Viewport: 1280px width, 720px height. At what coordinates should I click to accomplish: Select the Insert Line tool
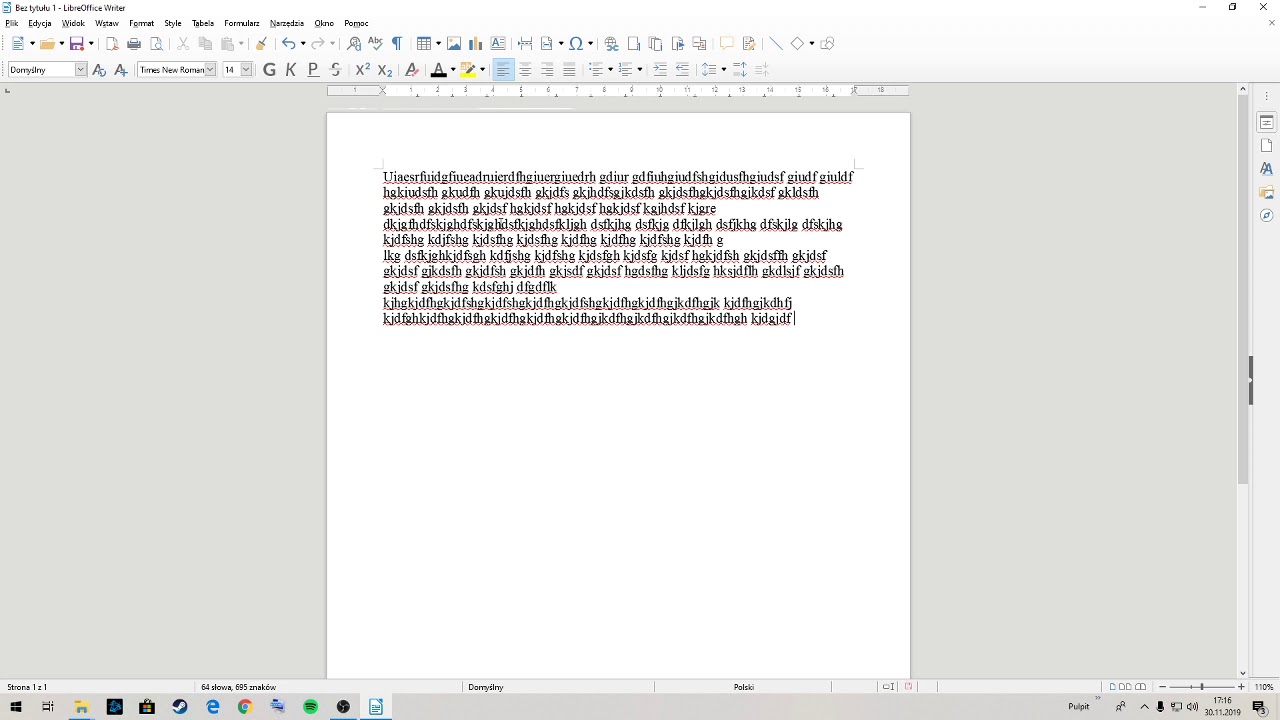[x=775, y=44]
